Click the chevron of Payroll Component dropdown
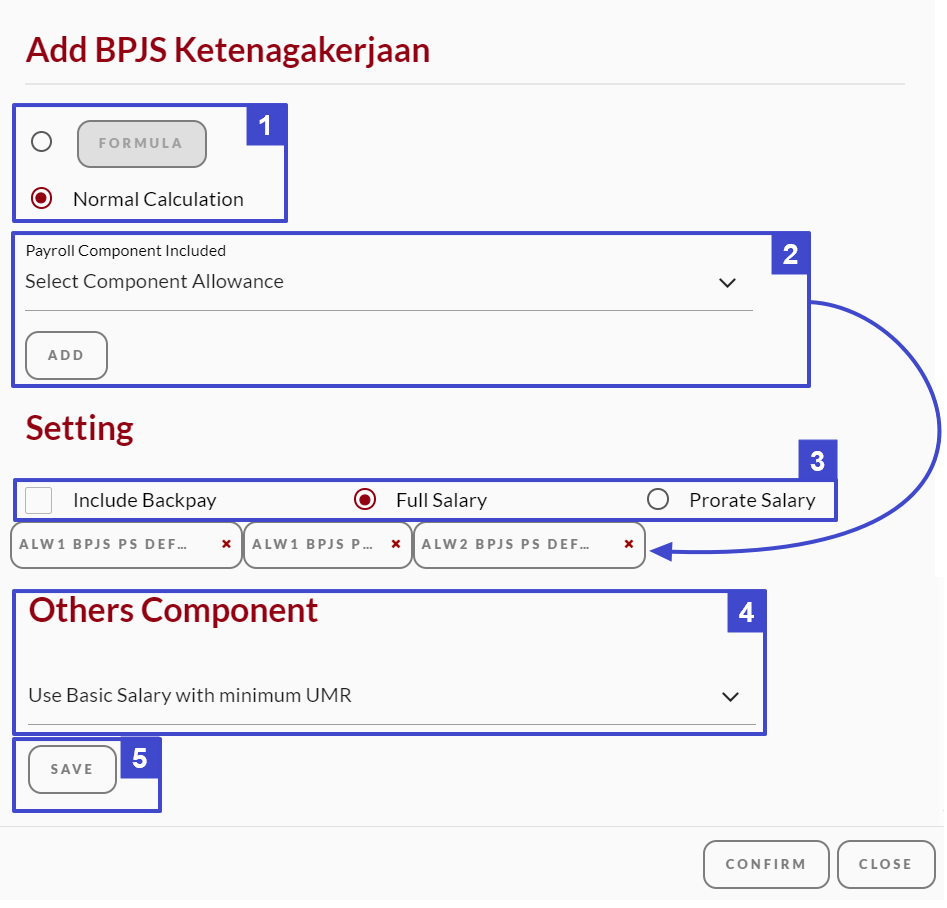 click(x=727, y=283)
